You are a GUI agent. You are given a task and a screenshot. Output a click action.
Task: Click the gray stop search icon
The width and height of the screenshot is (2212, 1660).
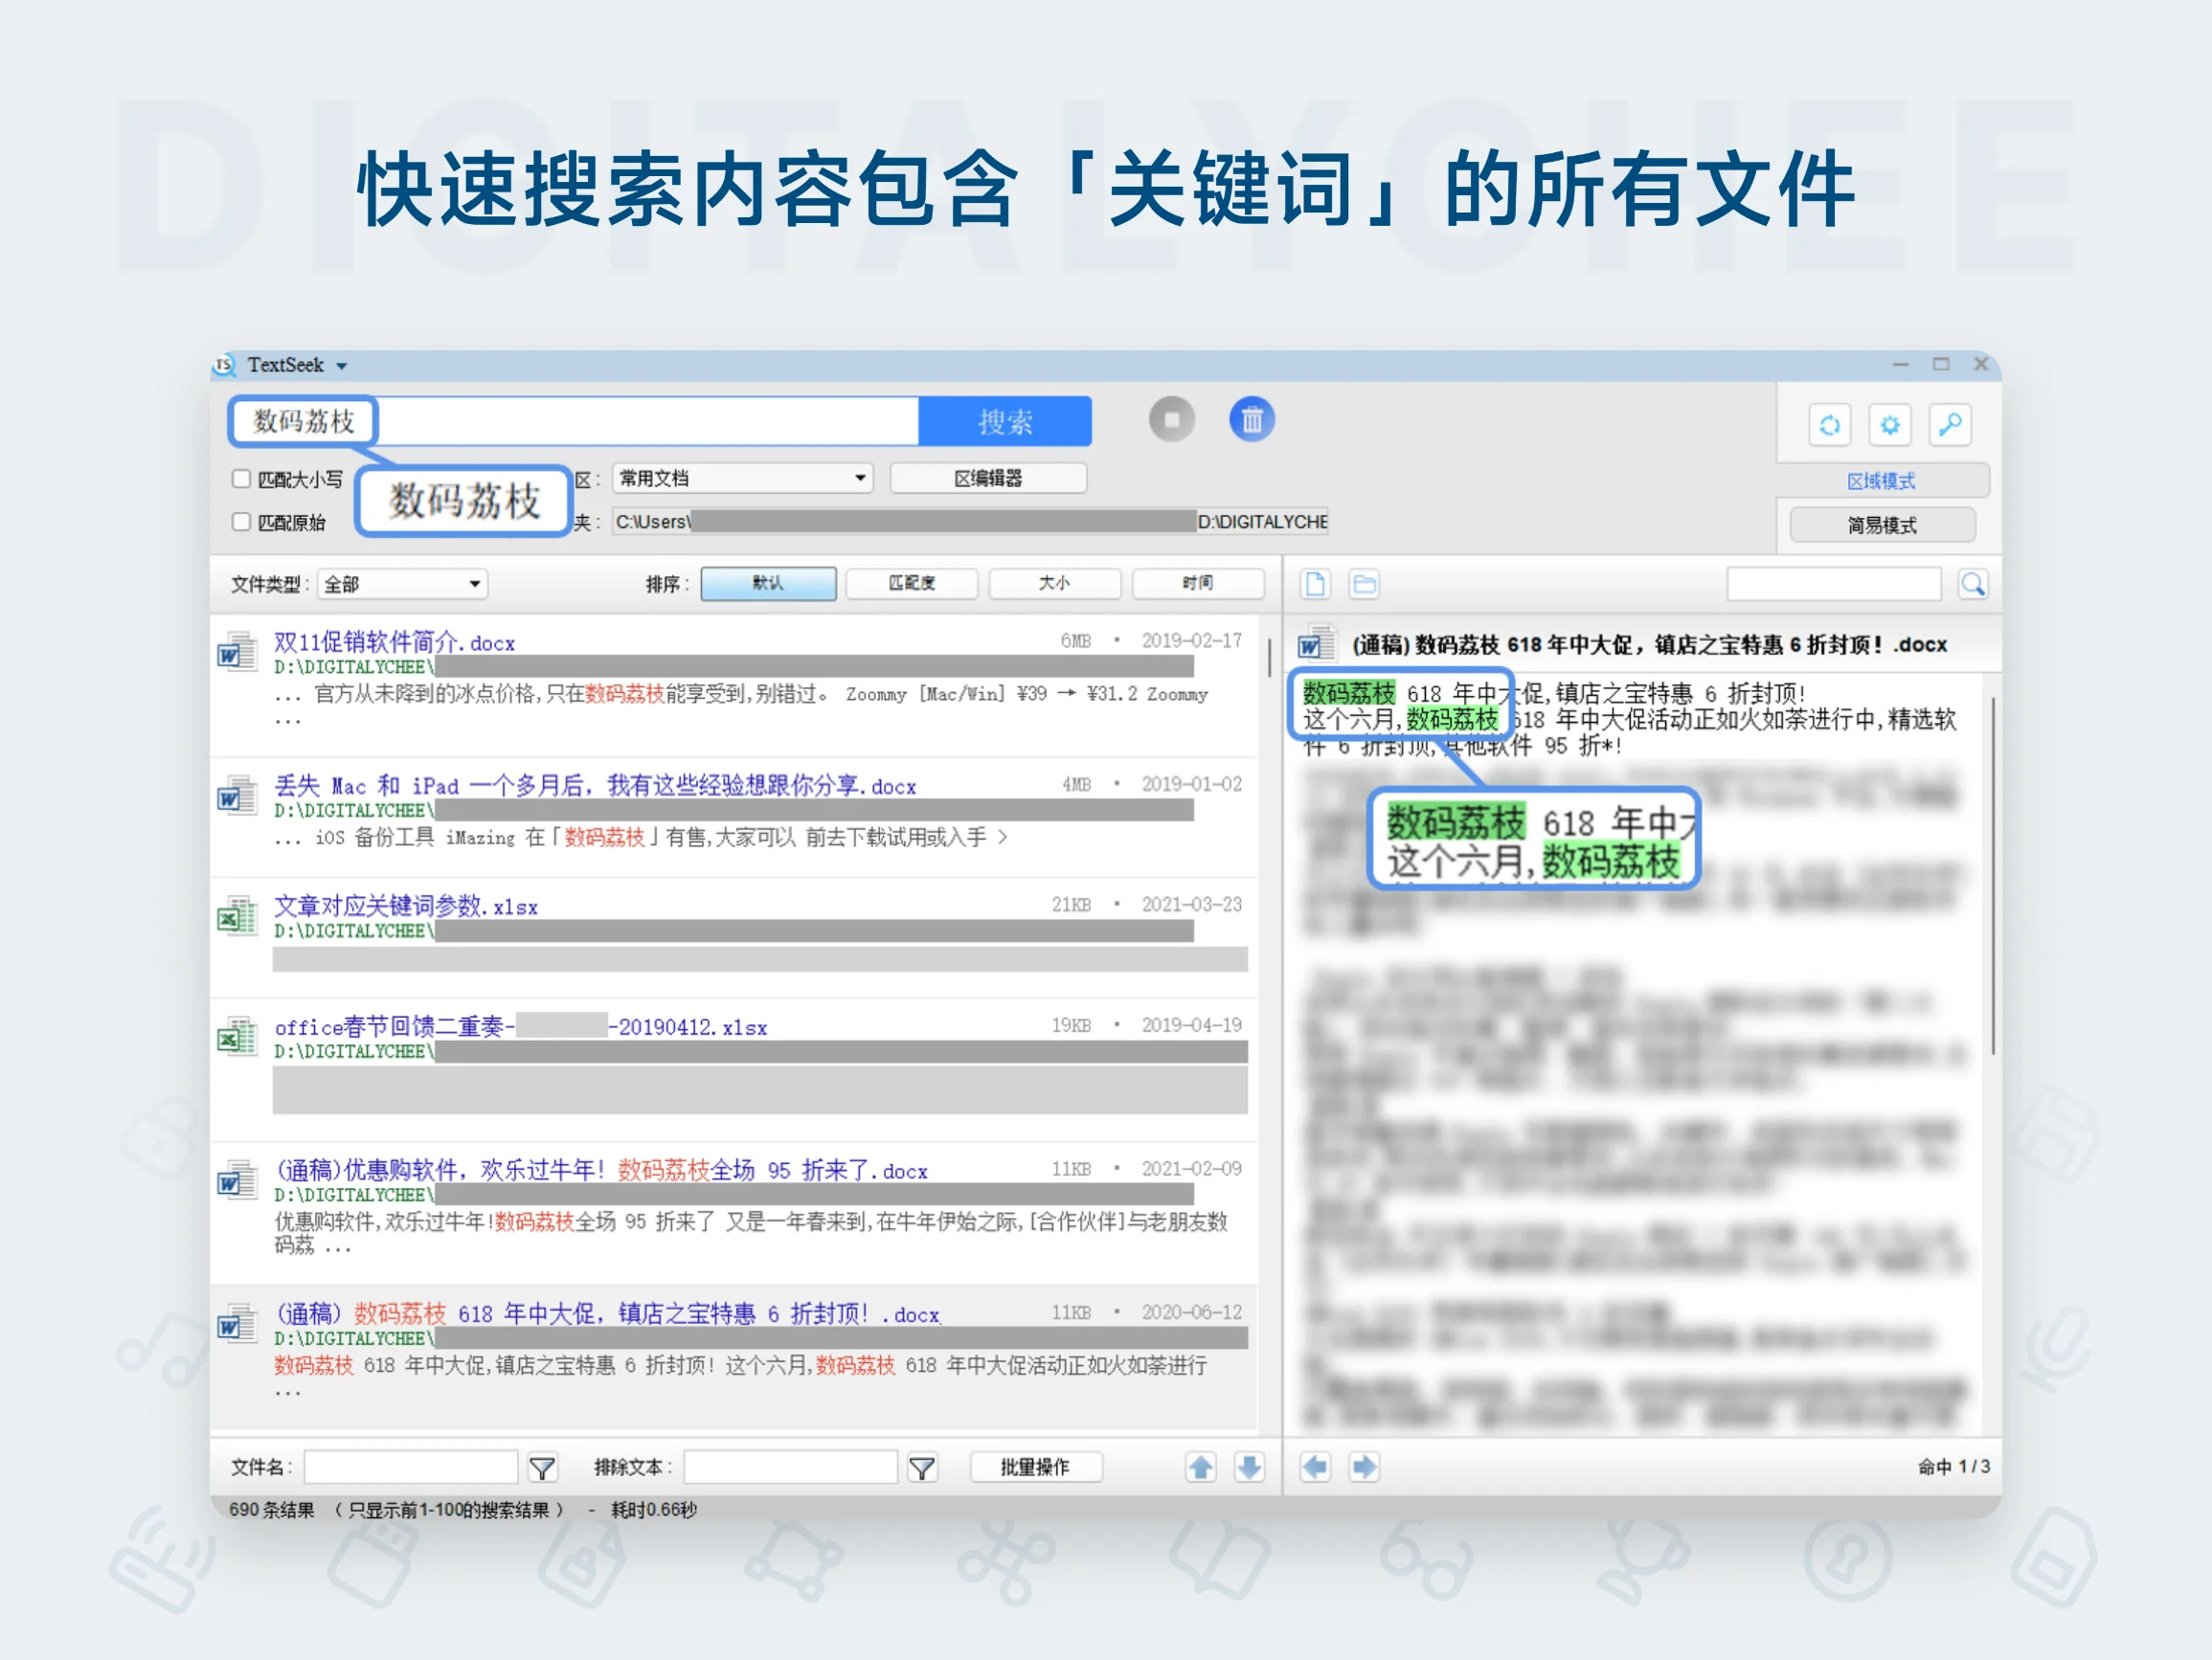coord(1171,419)
